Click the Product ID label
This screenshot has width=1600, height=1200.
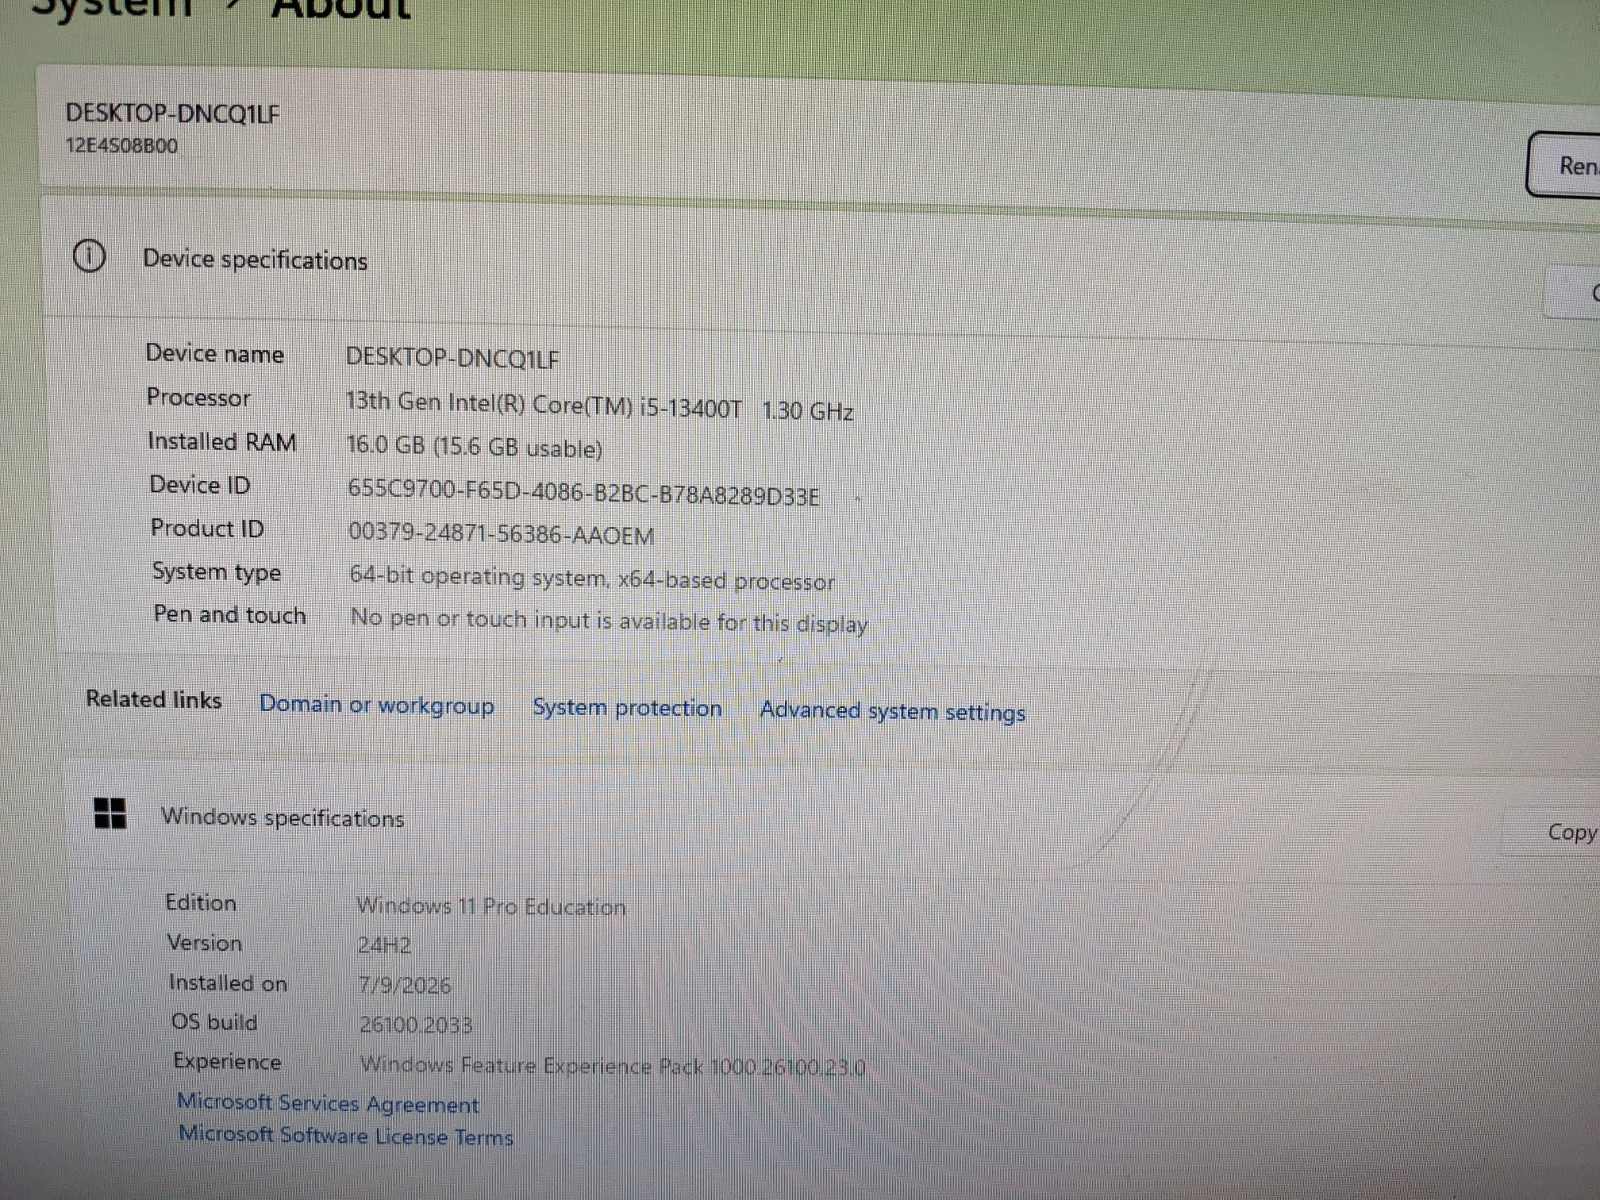[207, 528]
